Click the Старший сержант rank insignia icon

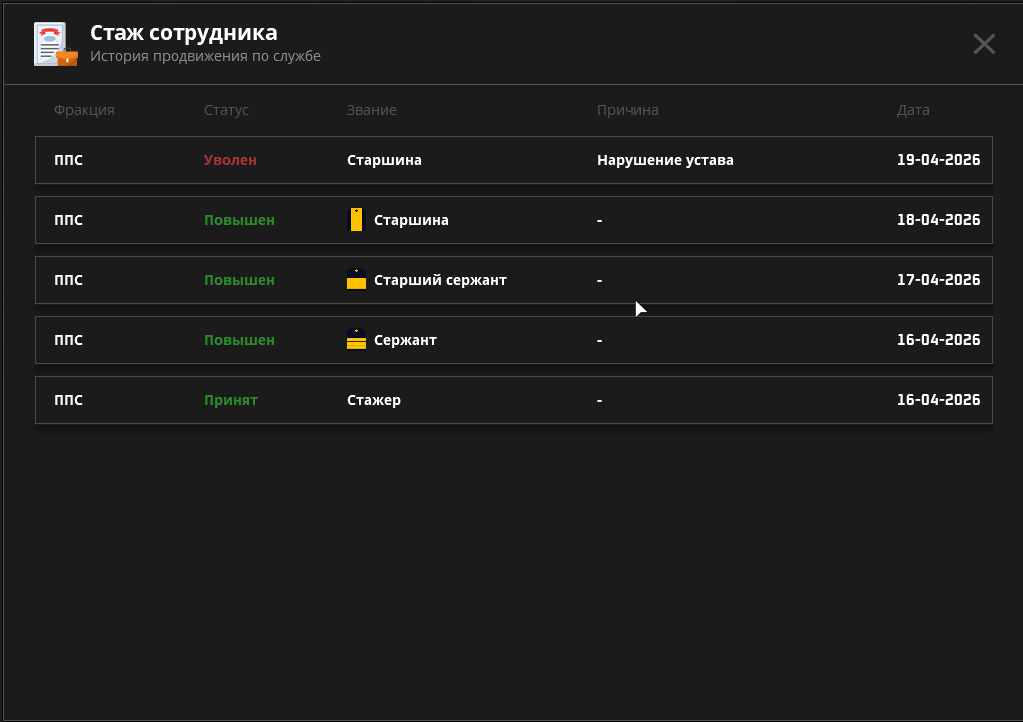coord(356,280)
